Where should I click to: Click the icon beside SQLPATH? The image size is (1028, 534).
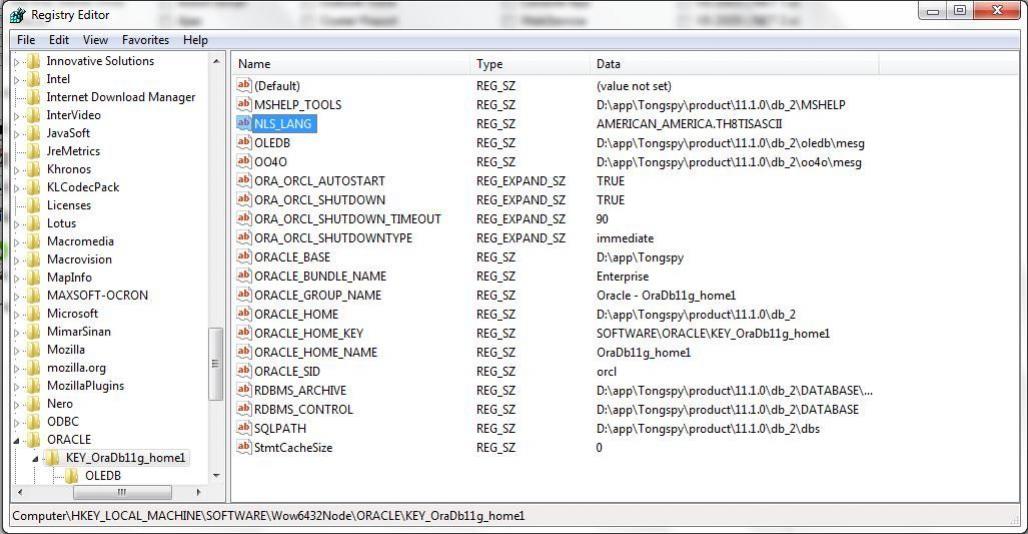244,427
